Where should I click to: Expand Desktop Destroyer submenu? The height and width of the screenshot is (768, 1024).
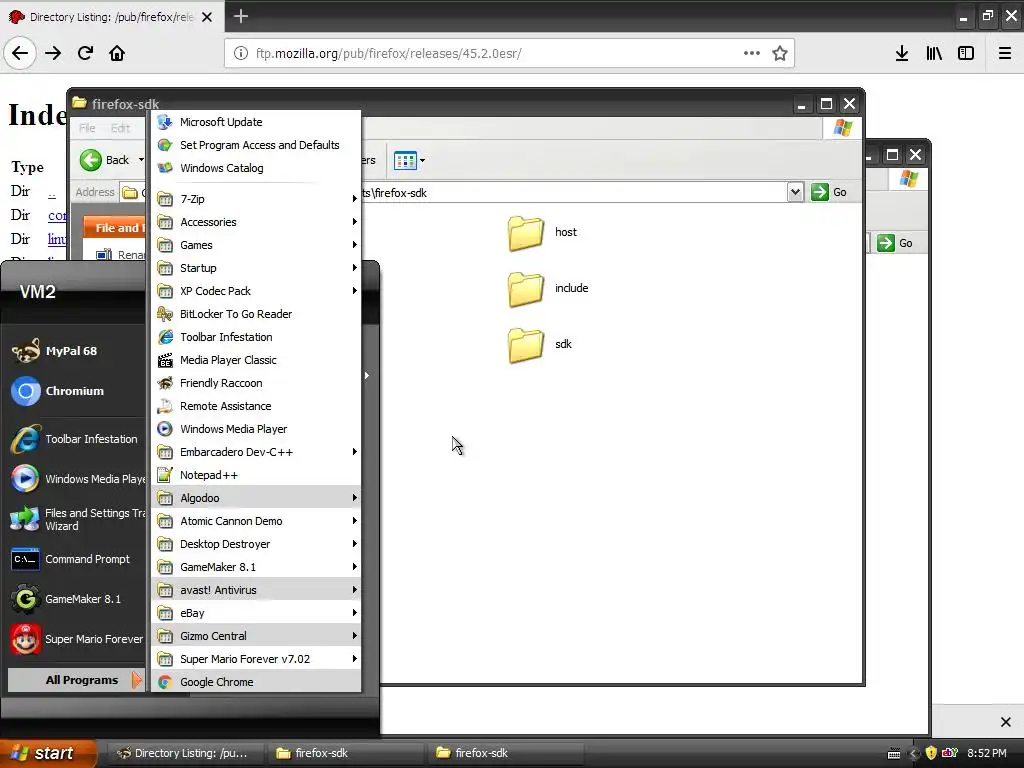coord(256,544)
